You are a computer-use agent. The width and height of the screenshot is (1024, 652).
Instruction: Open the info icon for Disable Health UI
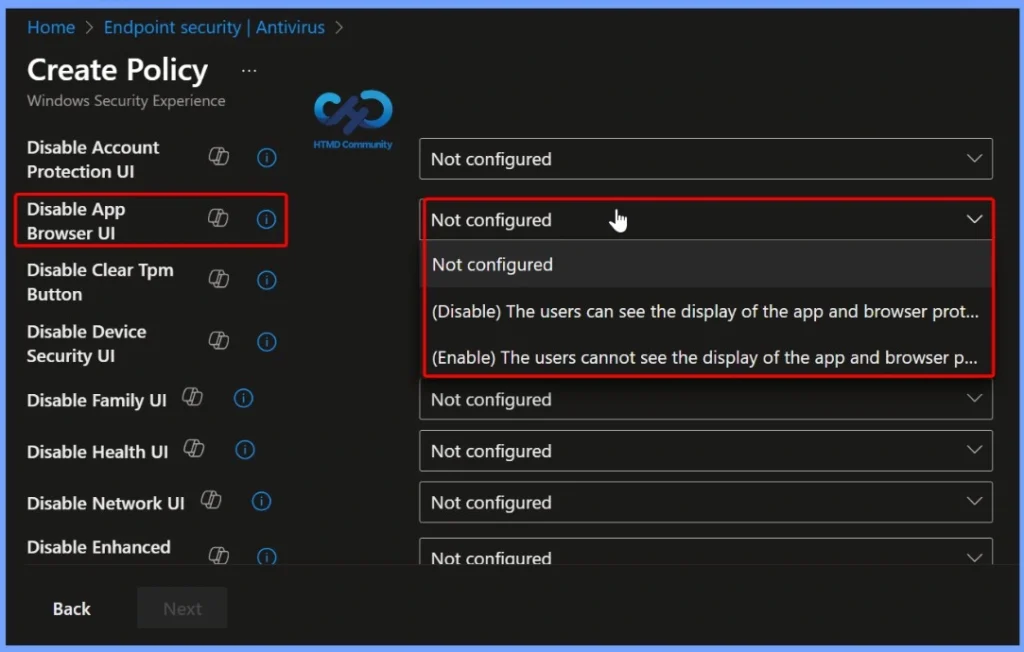[x=245, y=450]
